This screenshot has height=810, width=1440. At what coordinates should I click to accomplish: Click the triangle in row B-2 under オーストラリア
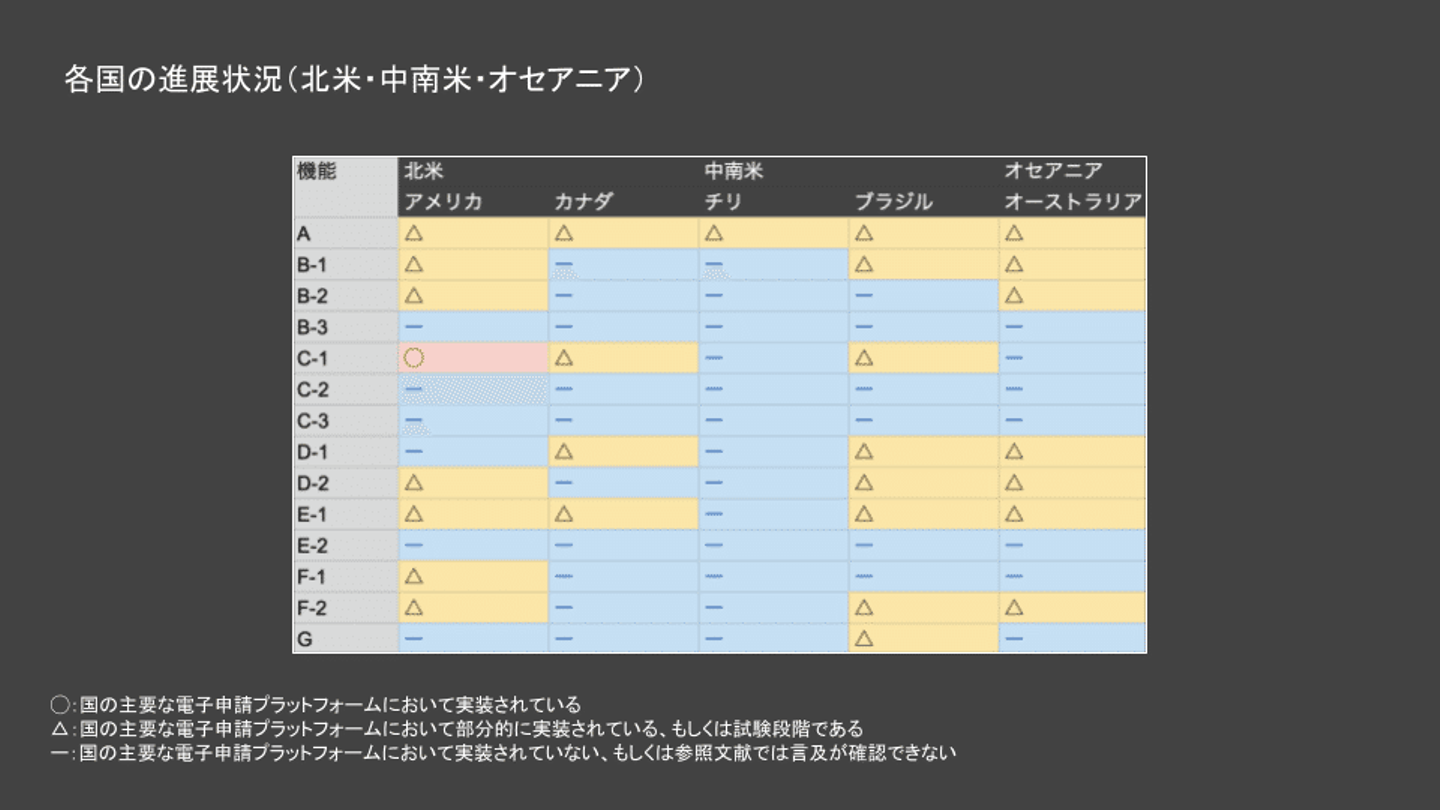coord(1014,296)
